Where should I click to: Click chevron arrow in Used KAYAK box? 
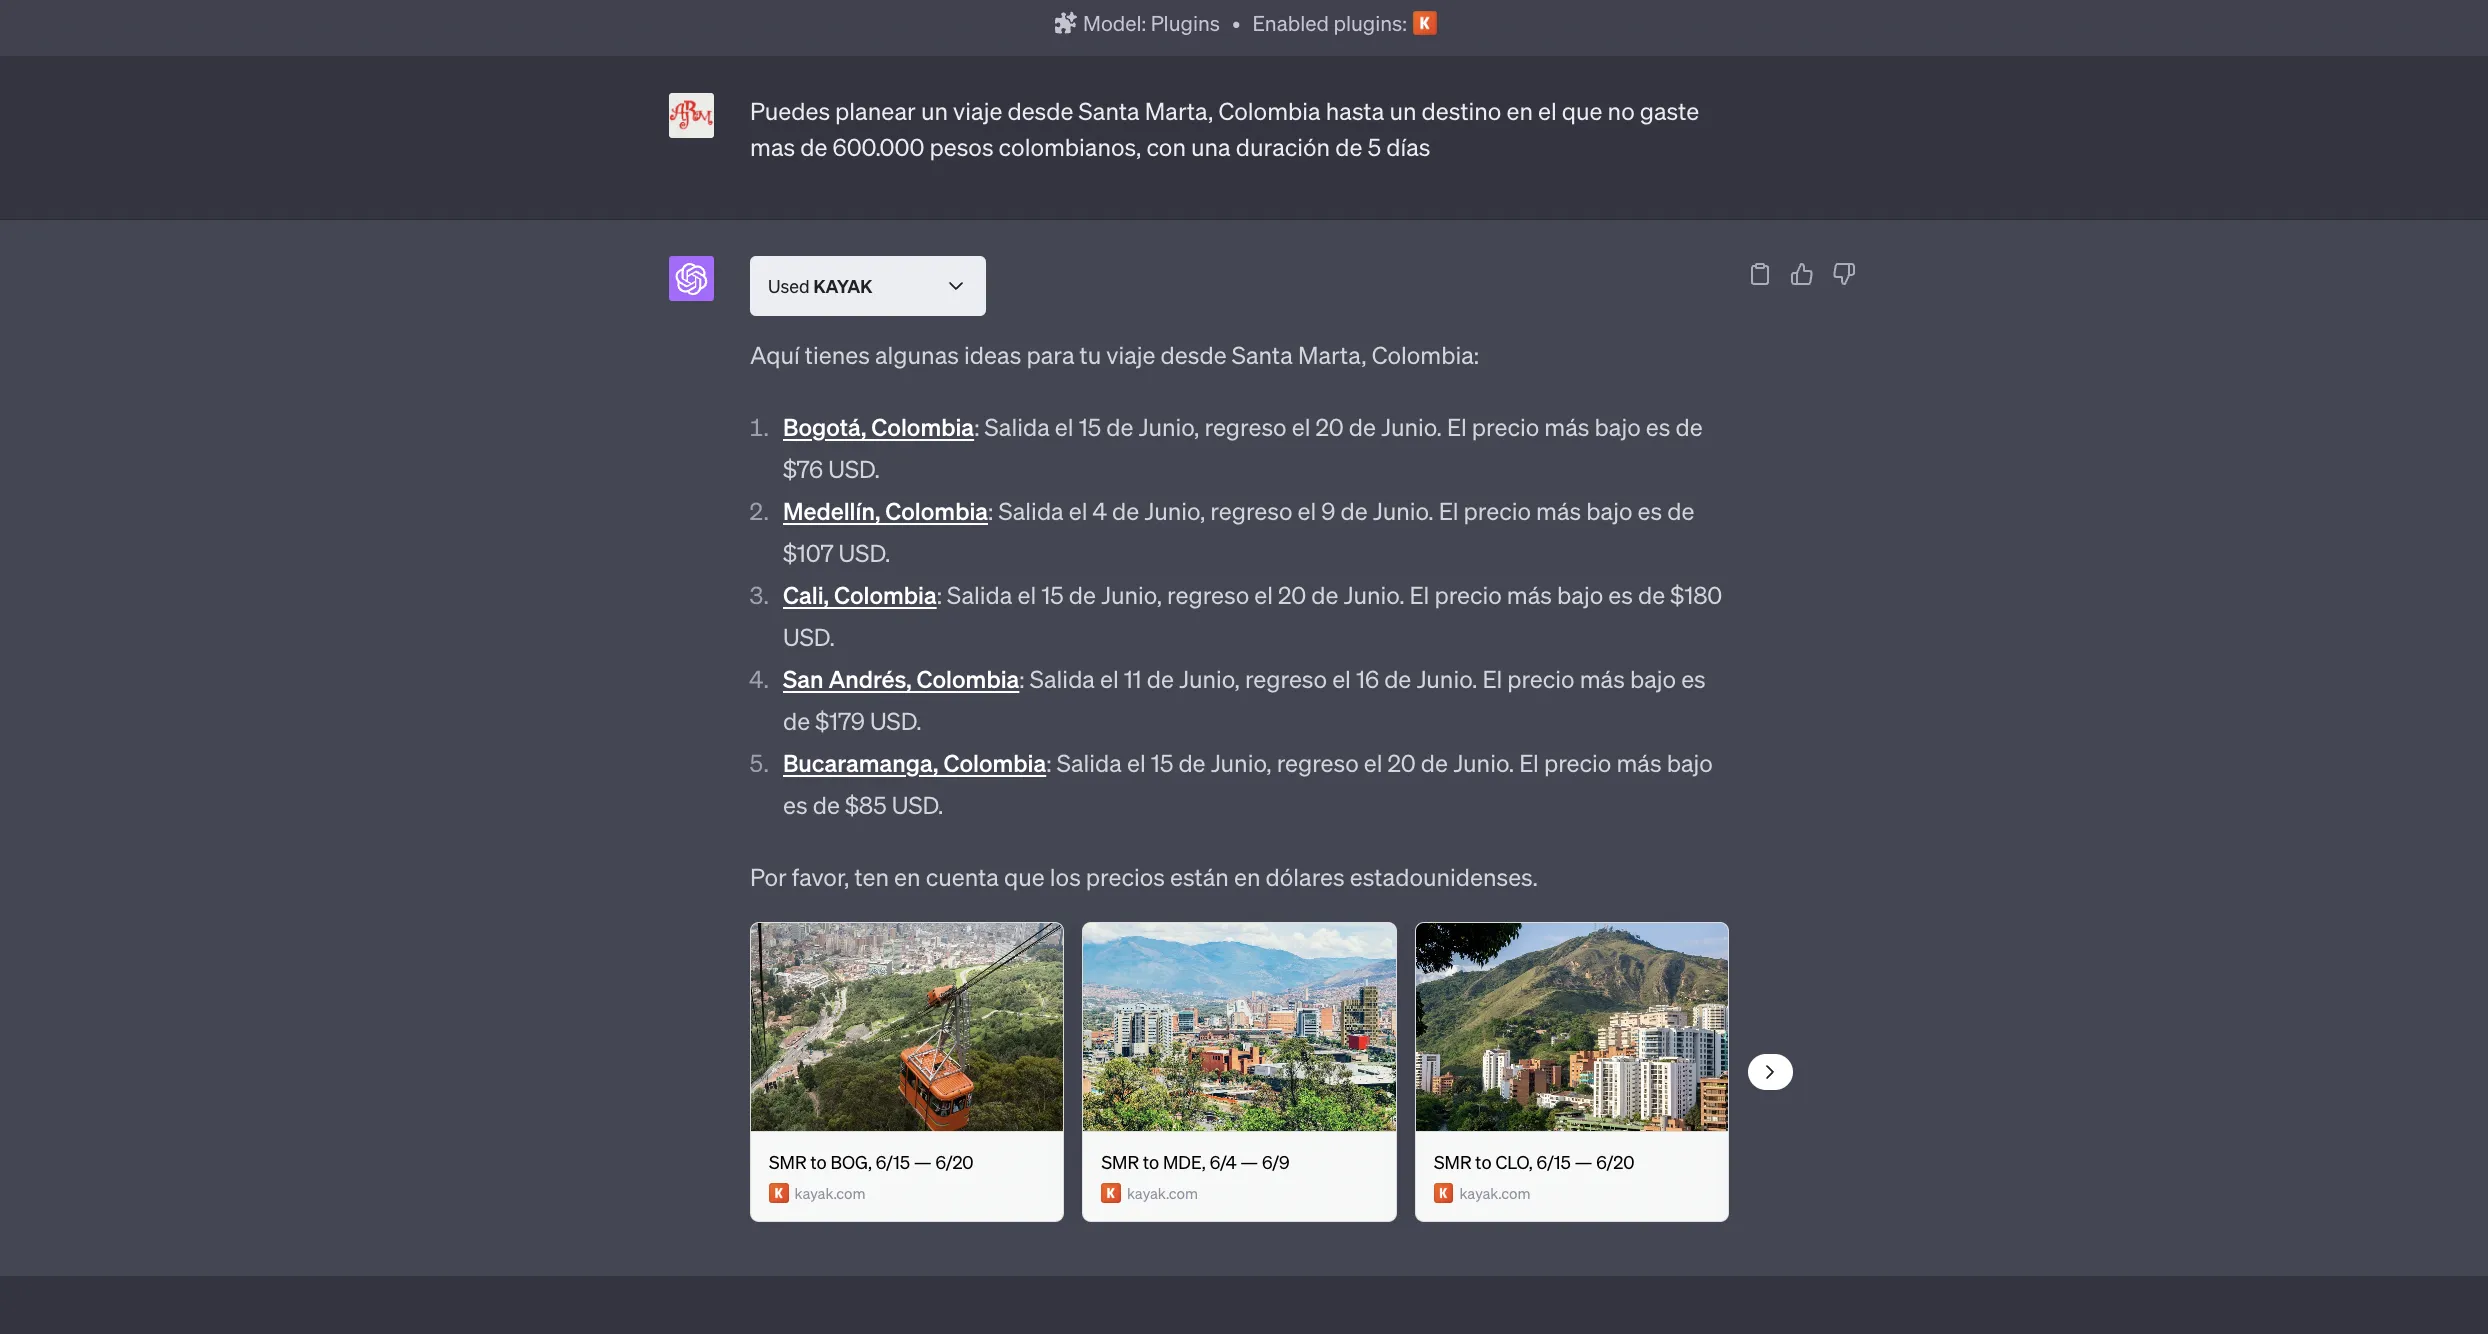coord(955,286)
